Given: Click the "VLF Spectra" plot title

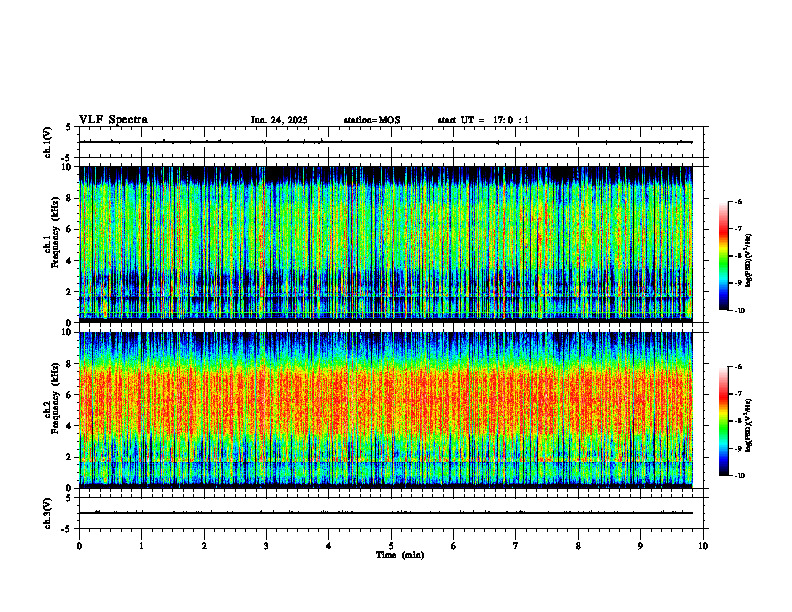Looking at the screenshot, I should coord(113,120).
